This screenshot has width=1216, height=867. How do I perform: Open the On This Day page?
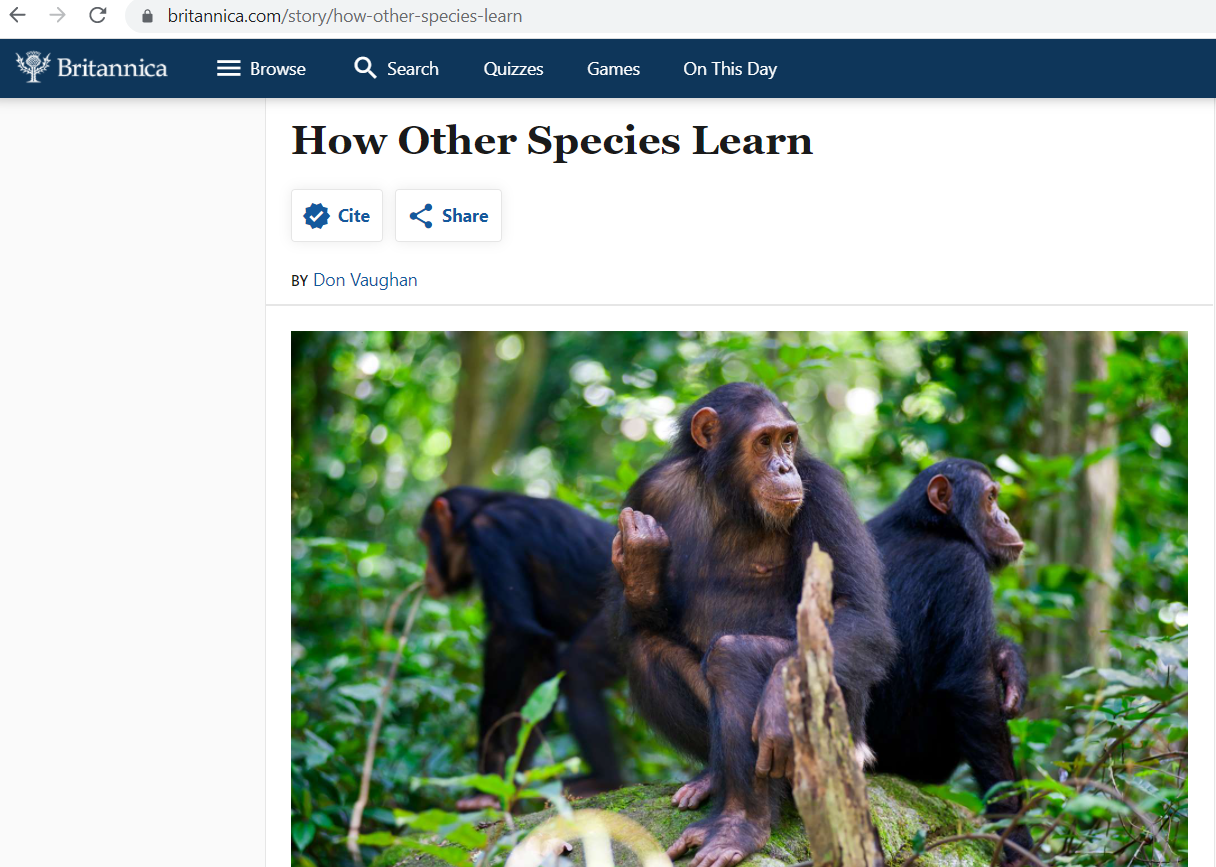(x=730, y=69)
